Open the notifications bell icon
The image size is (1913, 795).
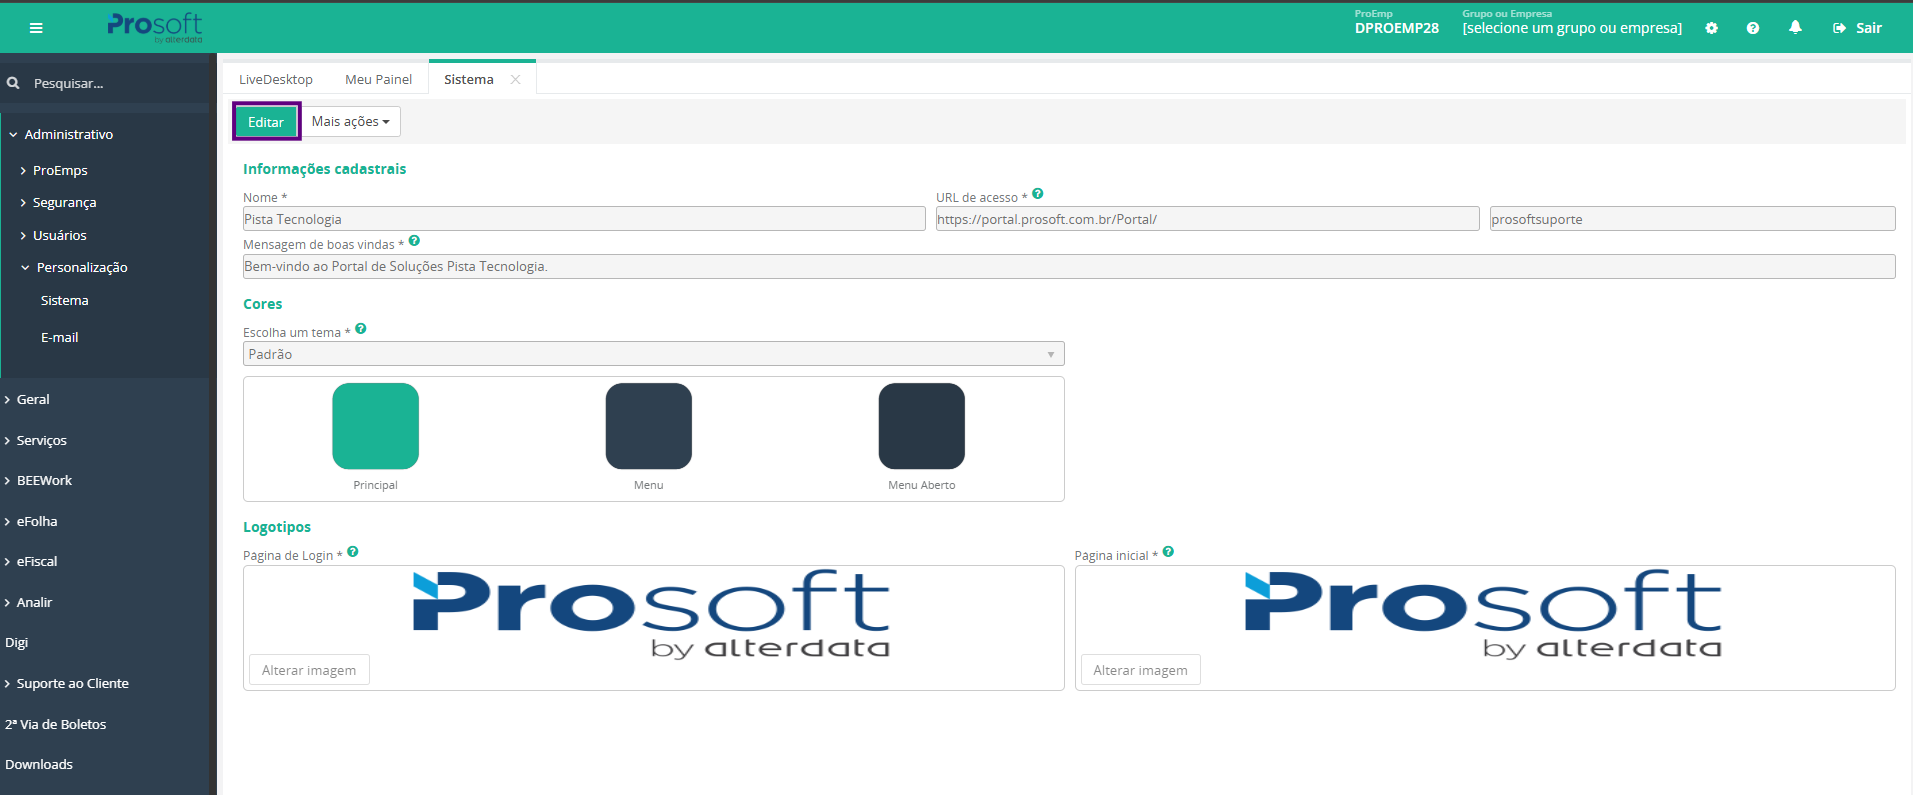(x=1795, y=28)
